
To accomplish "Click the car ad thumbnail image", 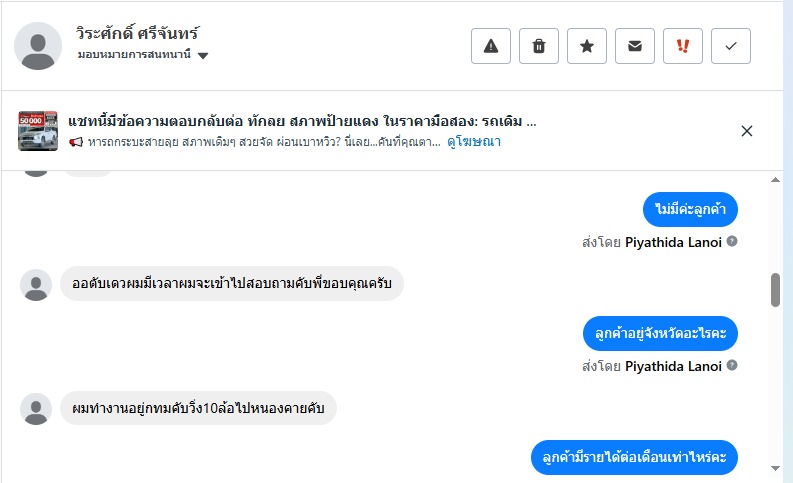I will click(38, 131).
